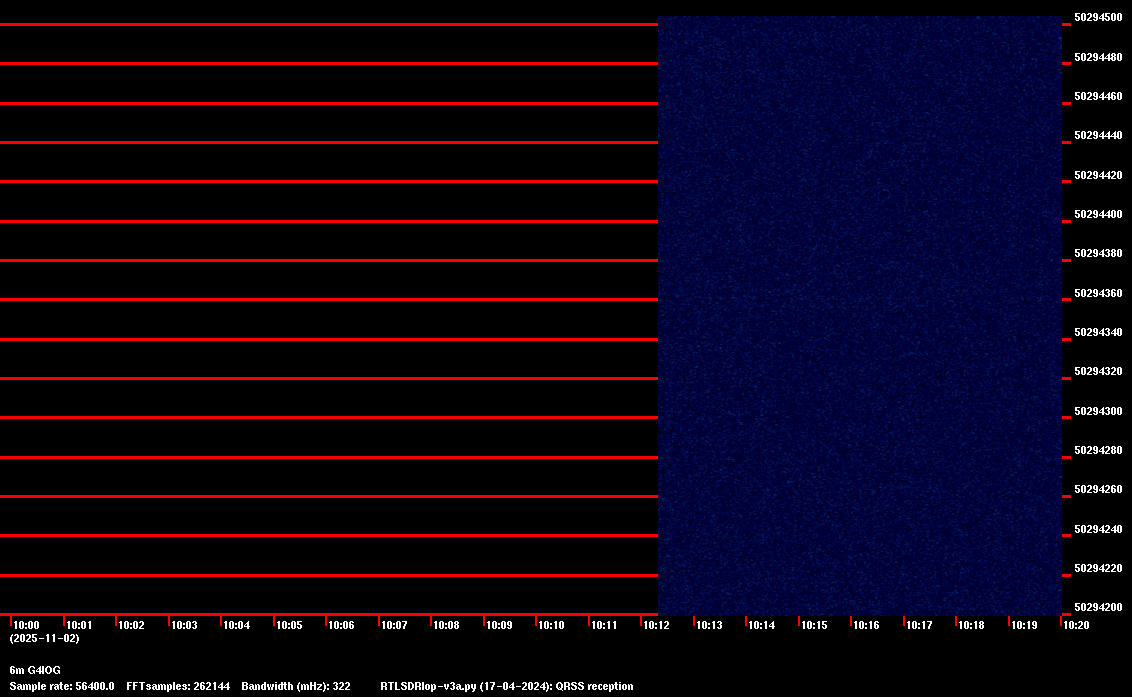This screenshot has height=697, width=1132.
Task: Click the Bandwidth (mHz): 322 text
Action: pos(296,687)
